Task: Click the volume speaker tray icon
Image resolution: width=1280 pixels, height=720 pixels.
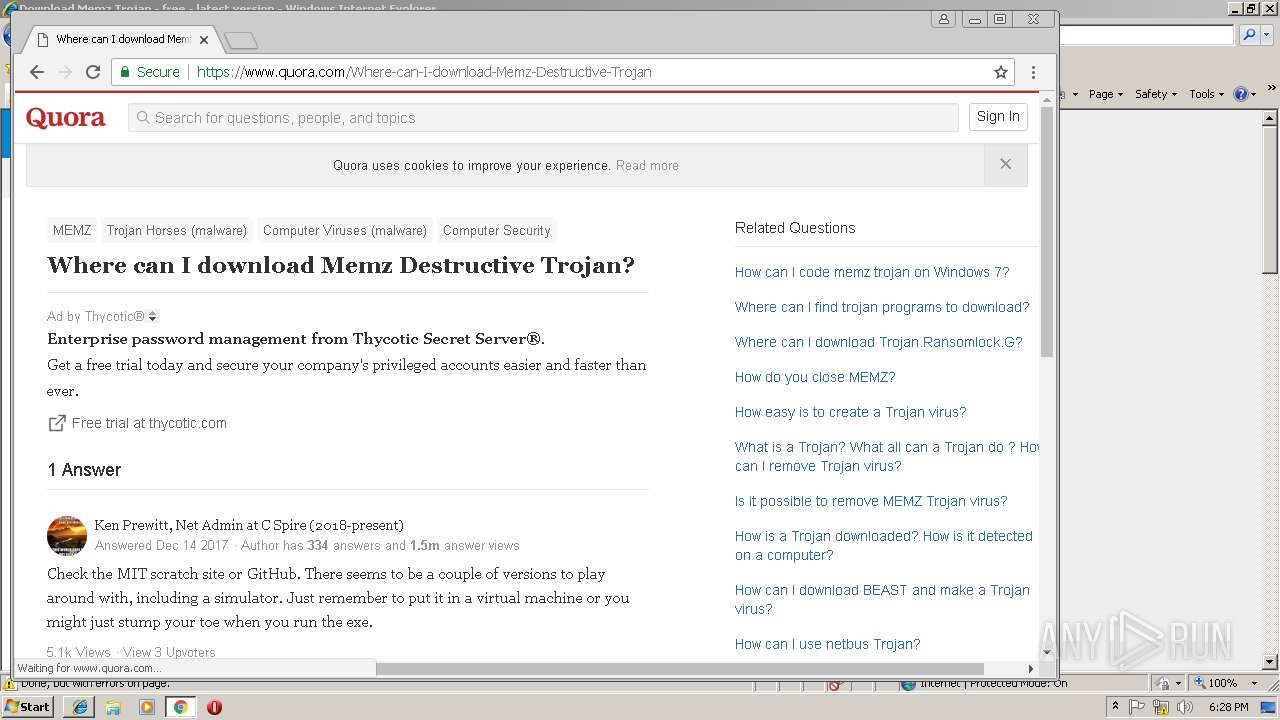Action: click(x=1185, y=707)
